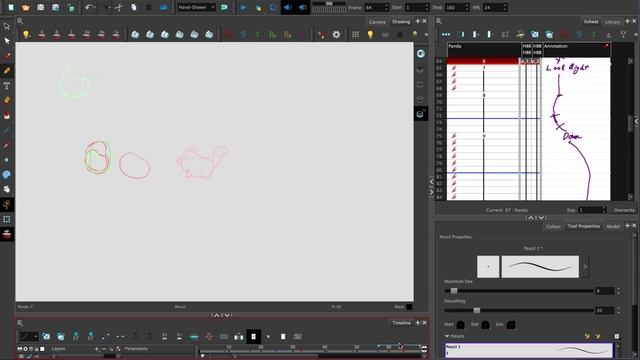Toggle the grid display icon
Image resolution: width=640 pixels, height=360 pixels.
356,35
